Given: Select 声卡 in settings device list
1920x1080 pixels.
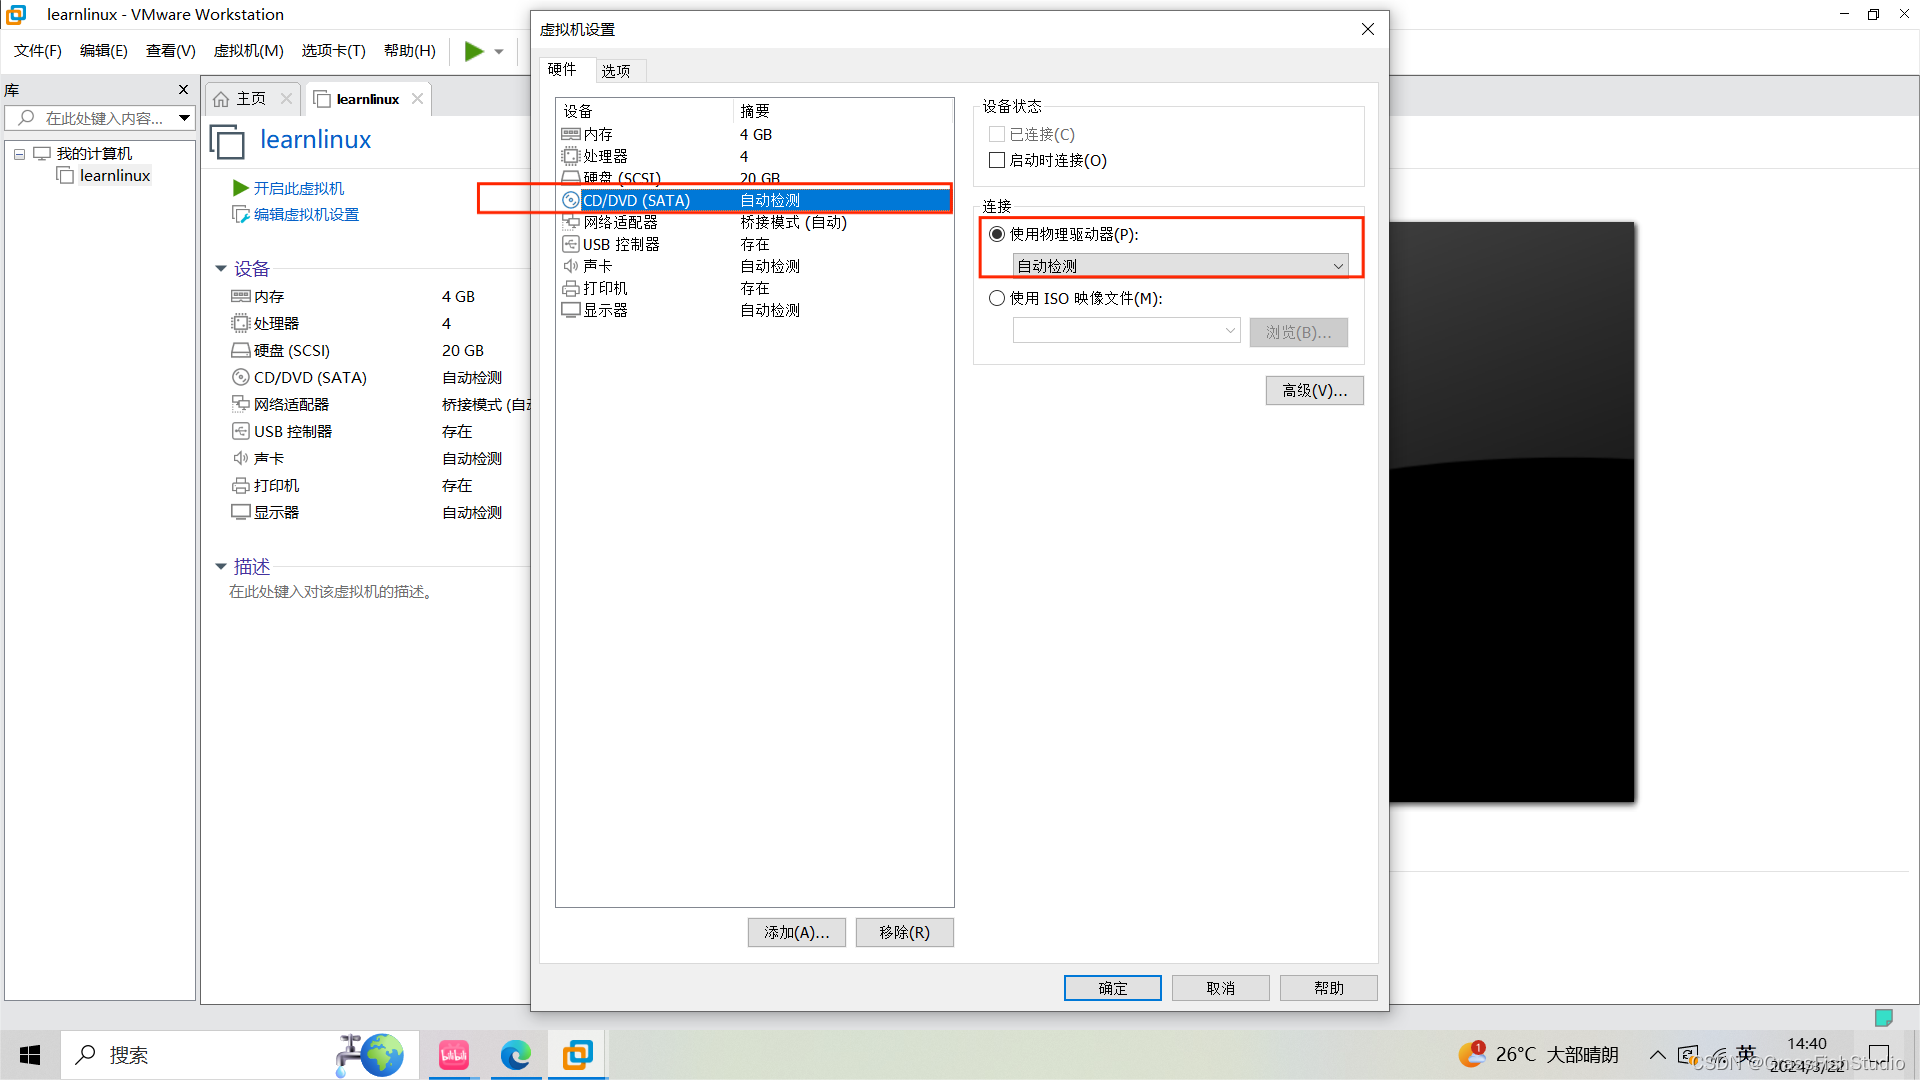Looking at the screenshot, I should coord(754,266).
